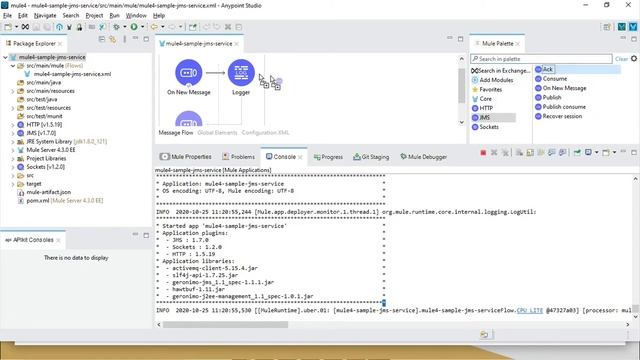
Task: Open the Navigate menu
Action: [45, 16]
